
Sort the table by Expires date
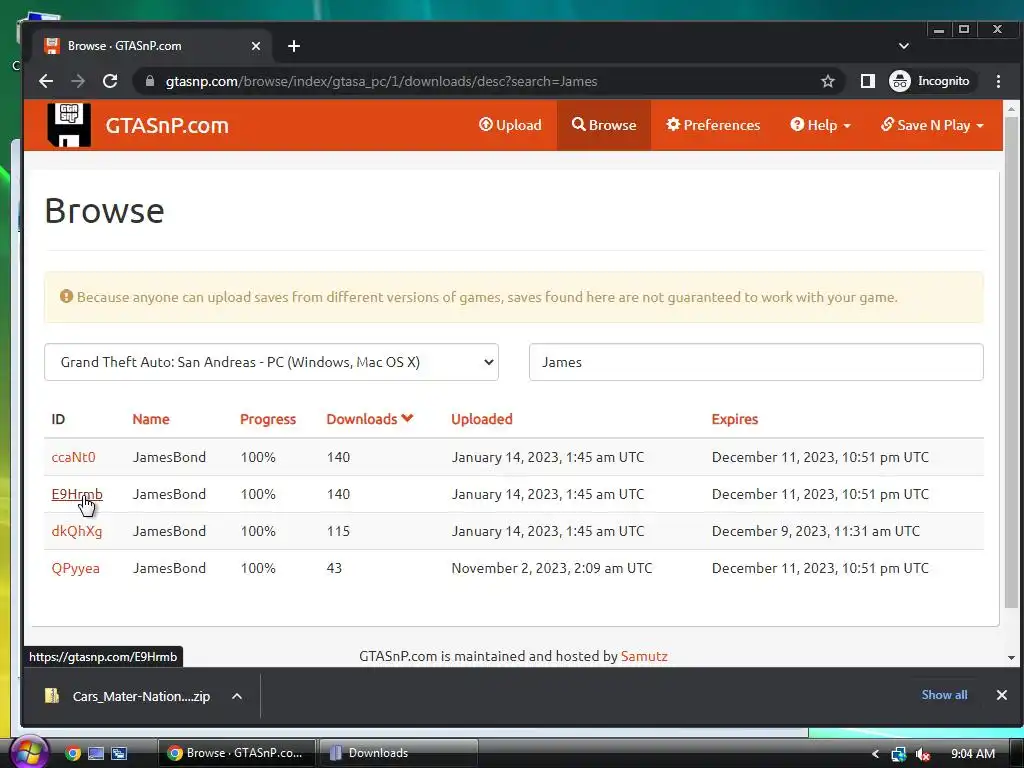click(x=735, y=419)
